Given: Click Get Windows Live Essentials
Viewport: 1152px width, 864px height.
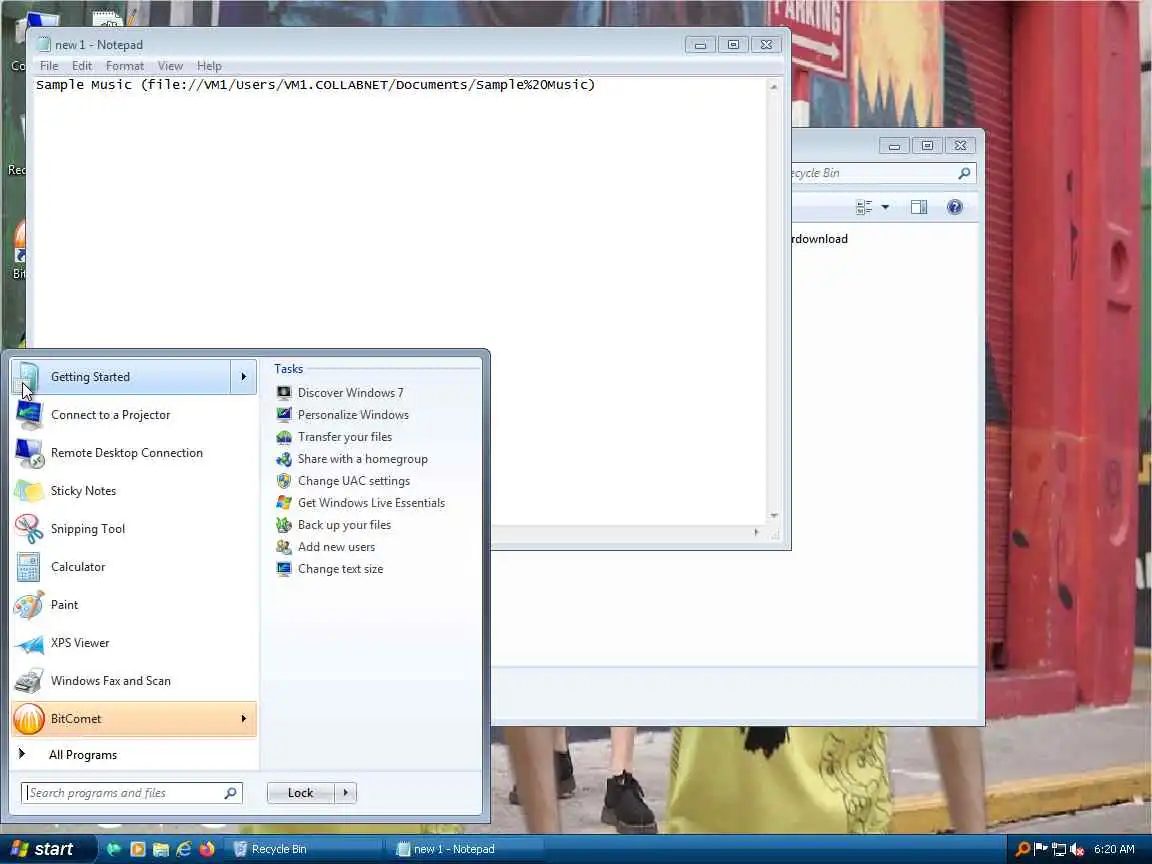Looking at the screenshot, I should (x=361, y=503).
